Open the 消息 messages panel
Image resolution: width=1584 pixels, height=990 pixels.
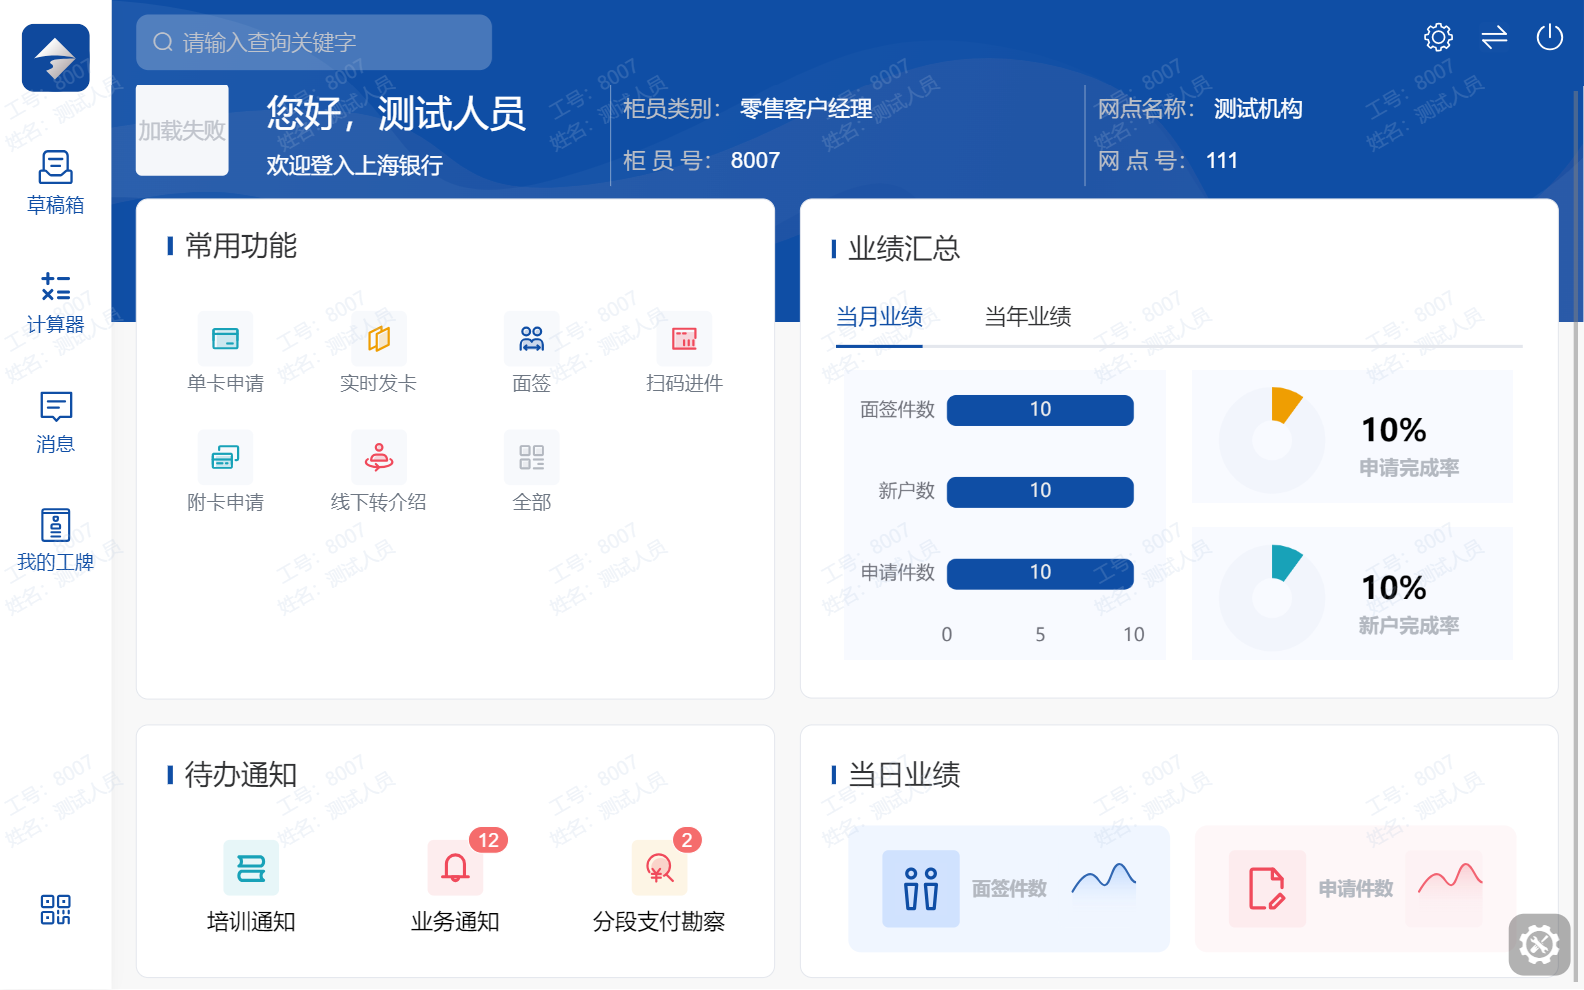click(x=56, y=422)
